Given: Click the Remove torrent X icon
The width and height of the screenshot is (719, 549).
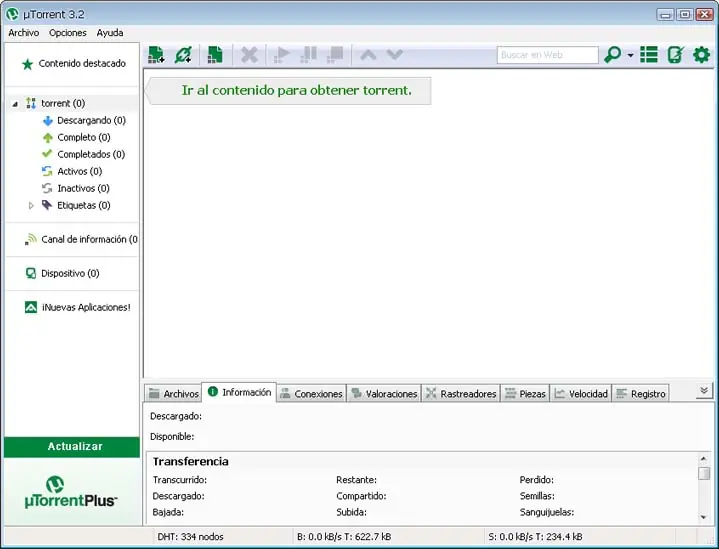Looking at the screenshot, I should point(249,55).
